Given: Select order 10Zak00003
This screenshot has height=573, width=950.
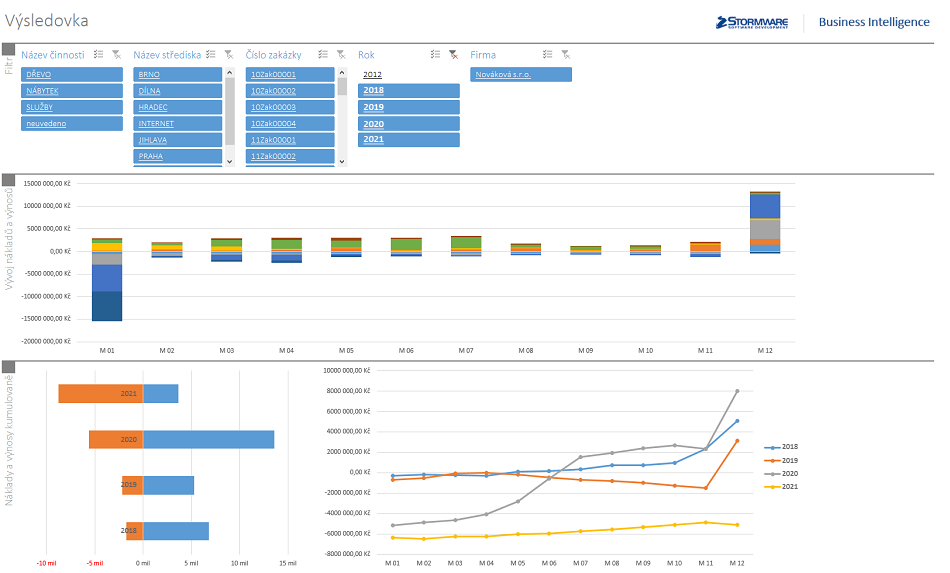Looking at the screenshot, I should (x=290, y=107).
